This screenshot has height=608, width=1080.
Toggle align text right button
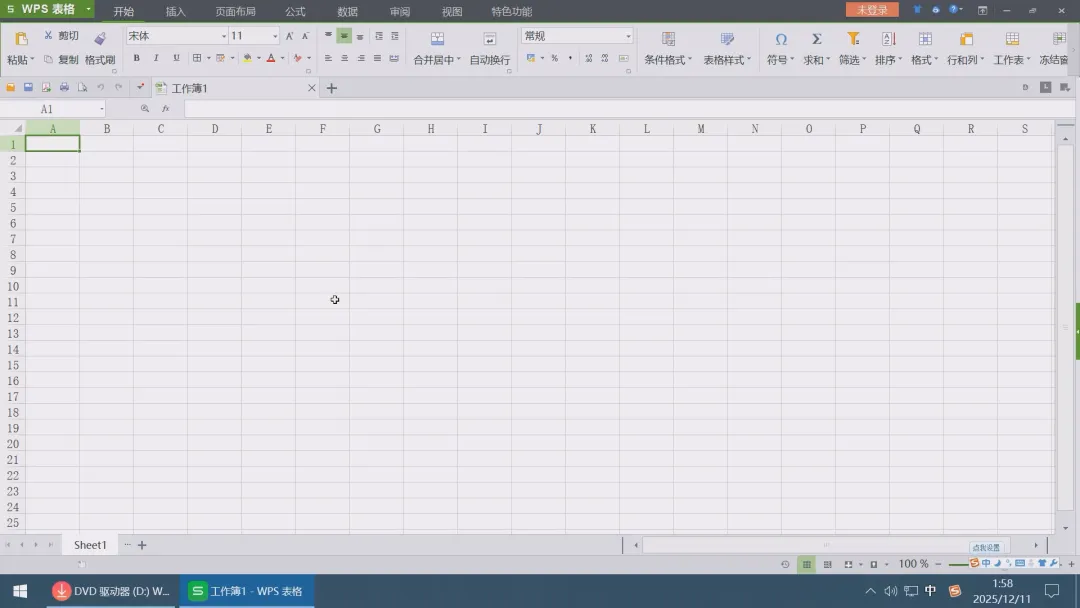pos(361,59)
